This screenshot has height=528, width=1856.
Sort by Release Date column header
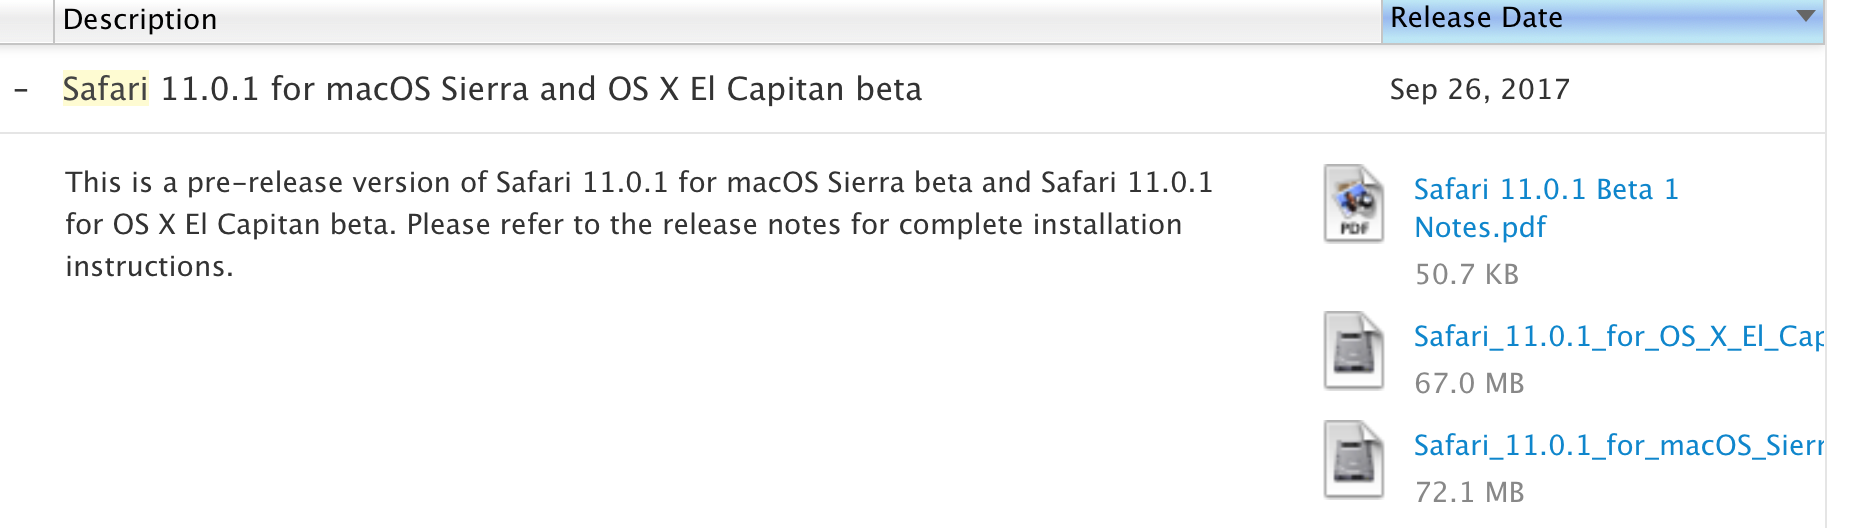click(x=1602, y=20)
